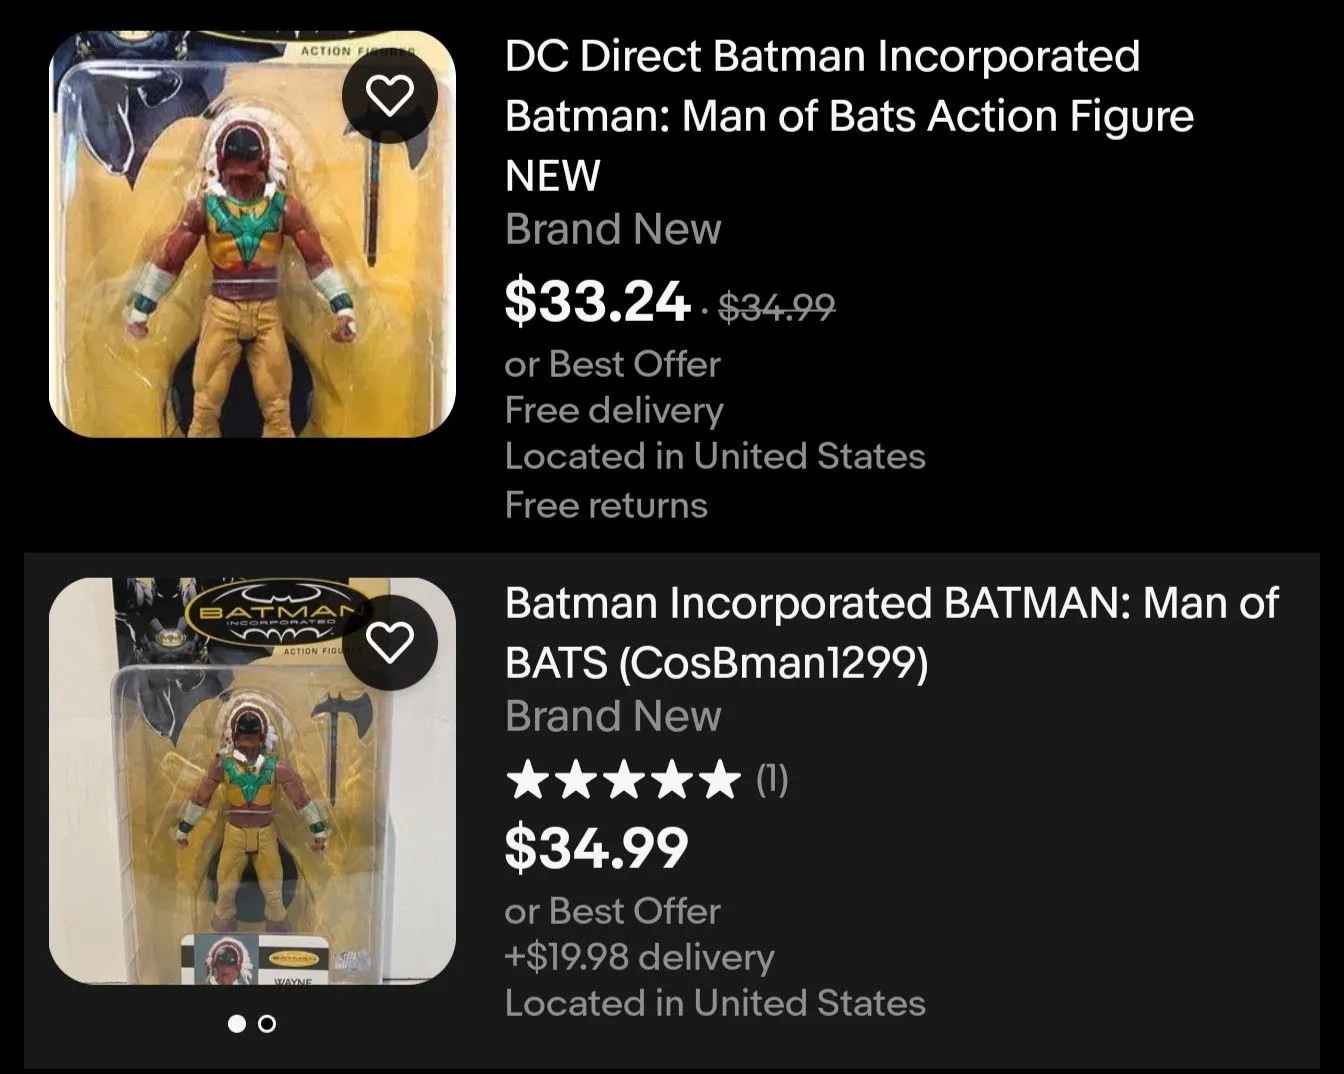1344x1074 pixels.
Task: Select 'or Best Offer' under $33.24
Action: (x=612, y=364)
